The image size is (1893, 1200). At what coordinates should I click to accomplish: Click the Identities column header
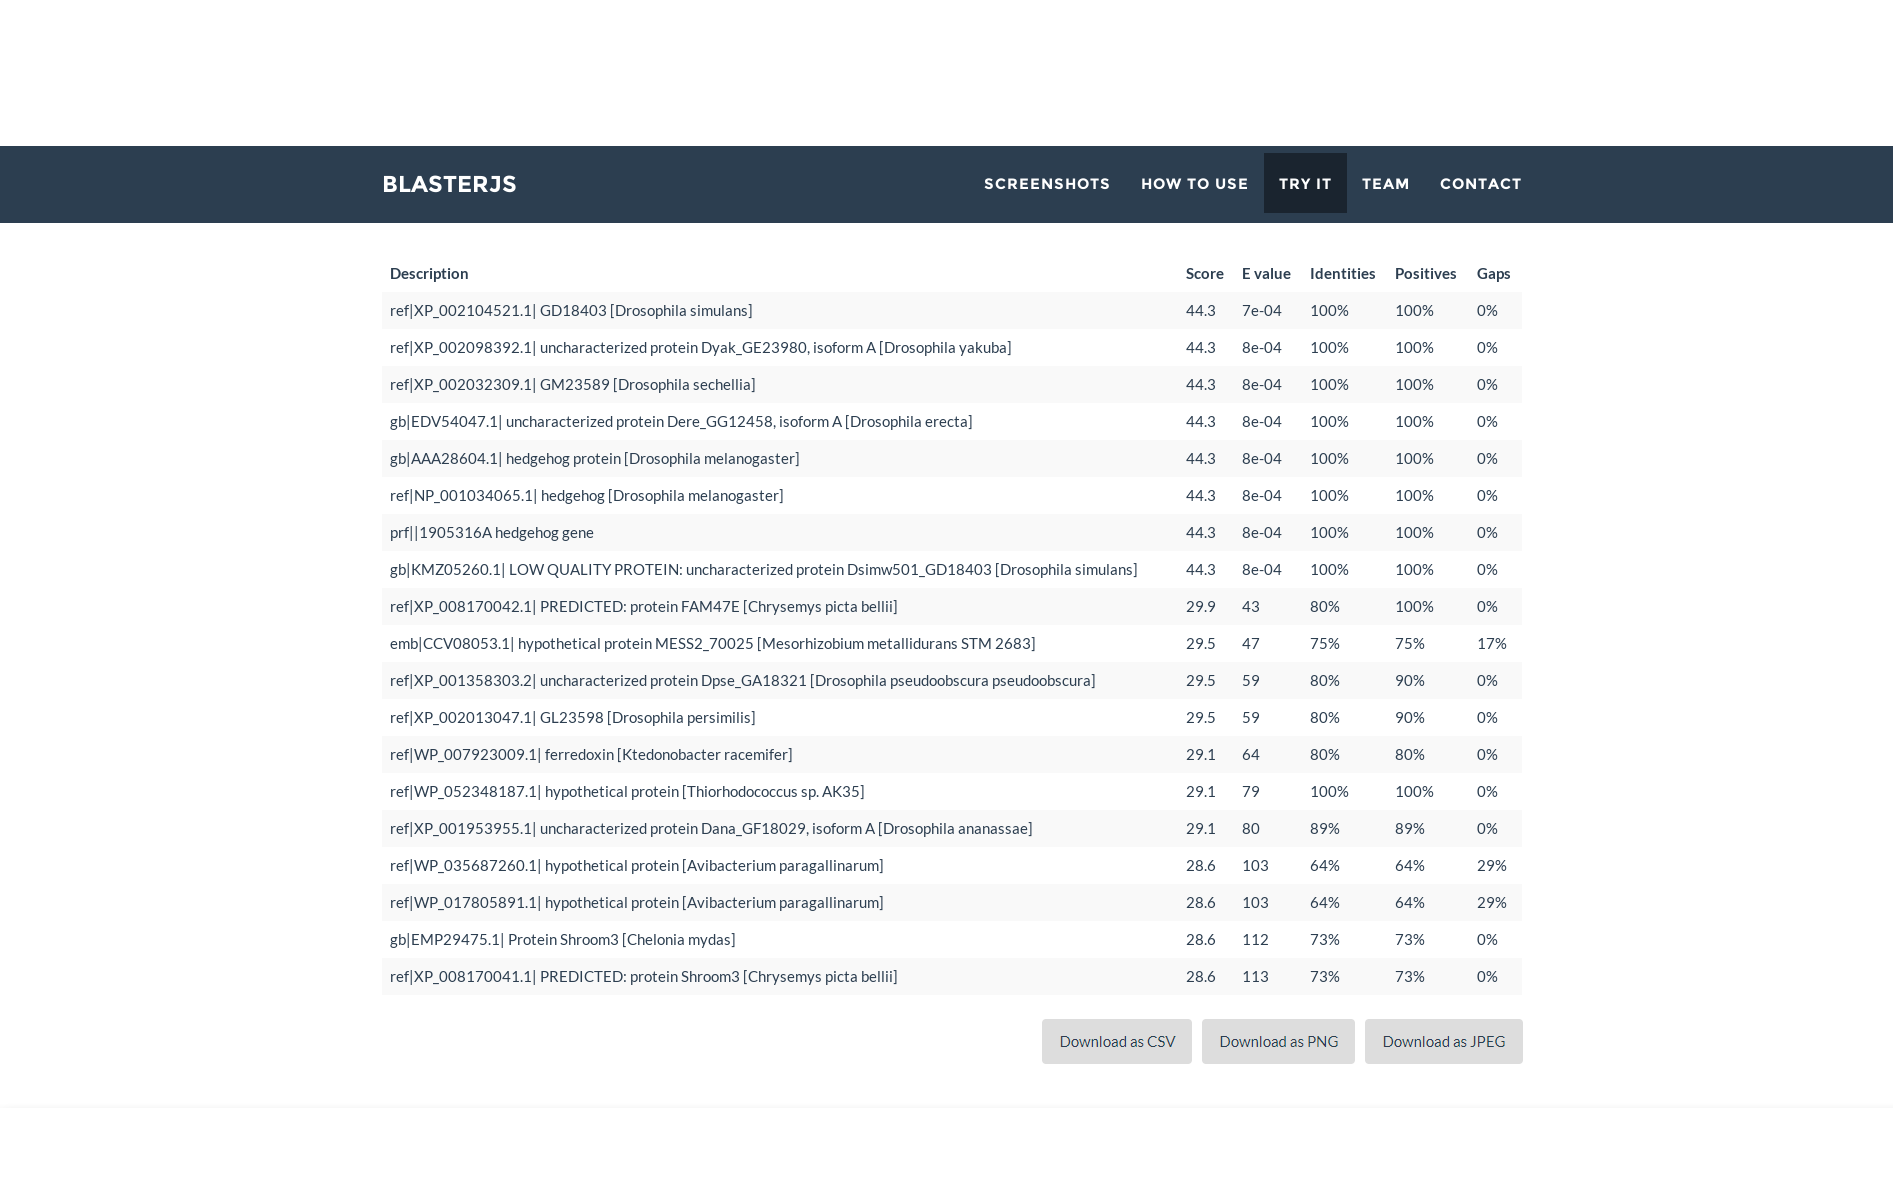(x=1342, y=274)
